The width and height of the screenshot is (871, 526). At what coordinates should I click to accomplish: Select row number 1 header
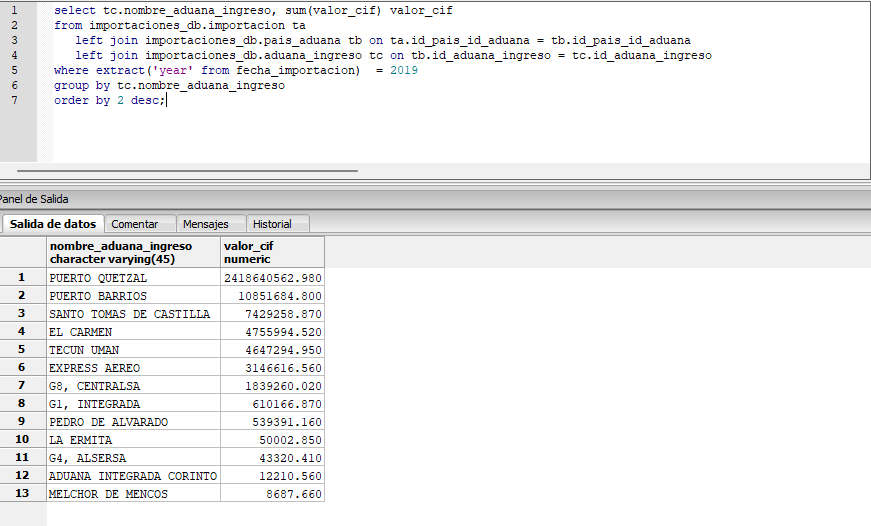point(21,277)
